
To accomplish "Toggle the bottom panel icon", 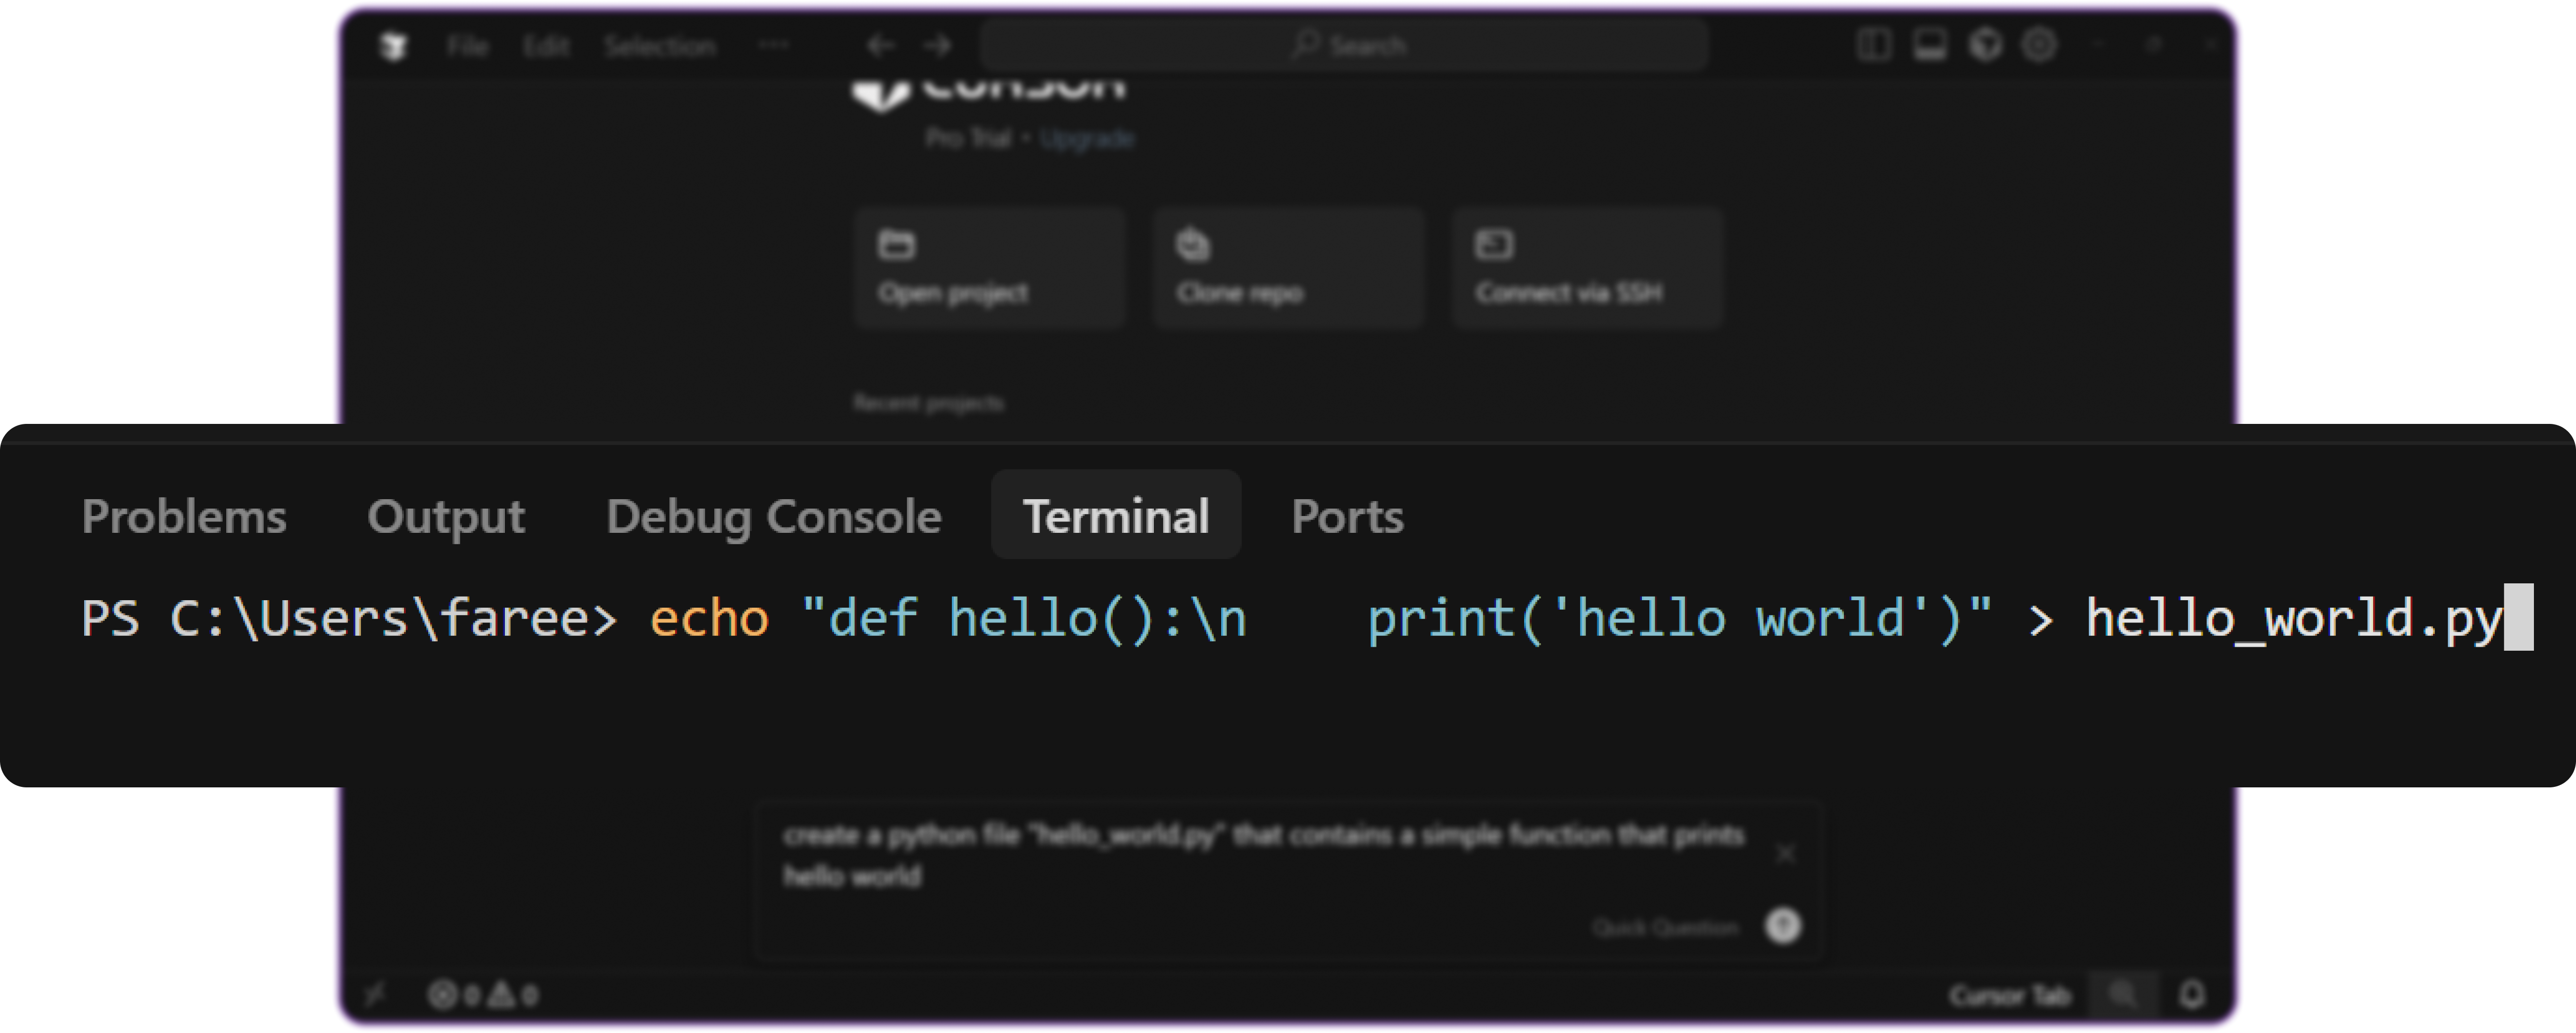I will 1930,44.
